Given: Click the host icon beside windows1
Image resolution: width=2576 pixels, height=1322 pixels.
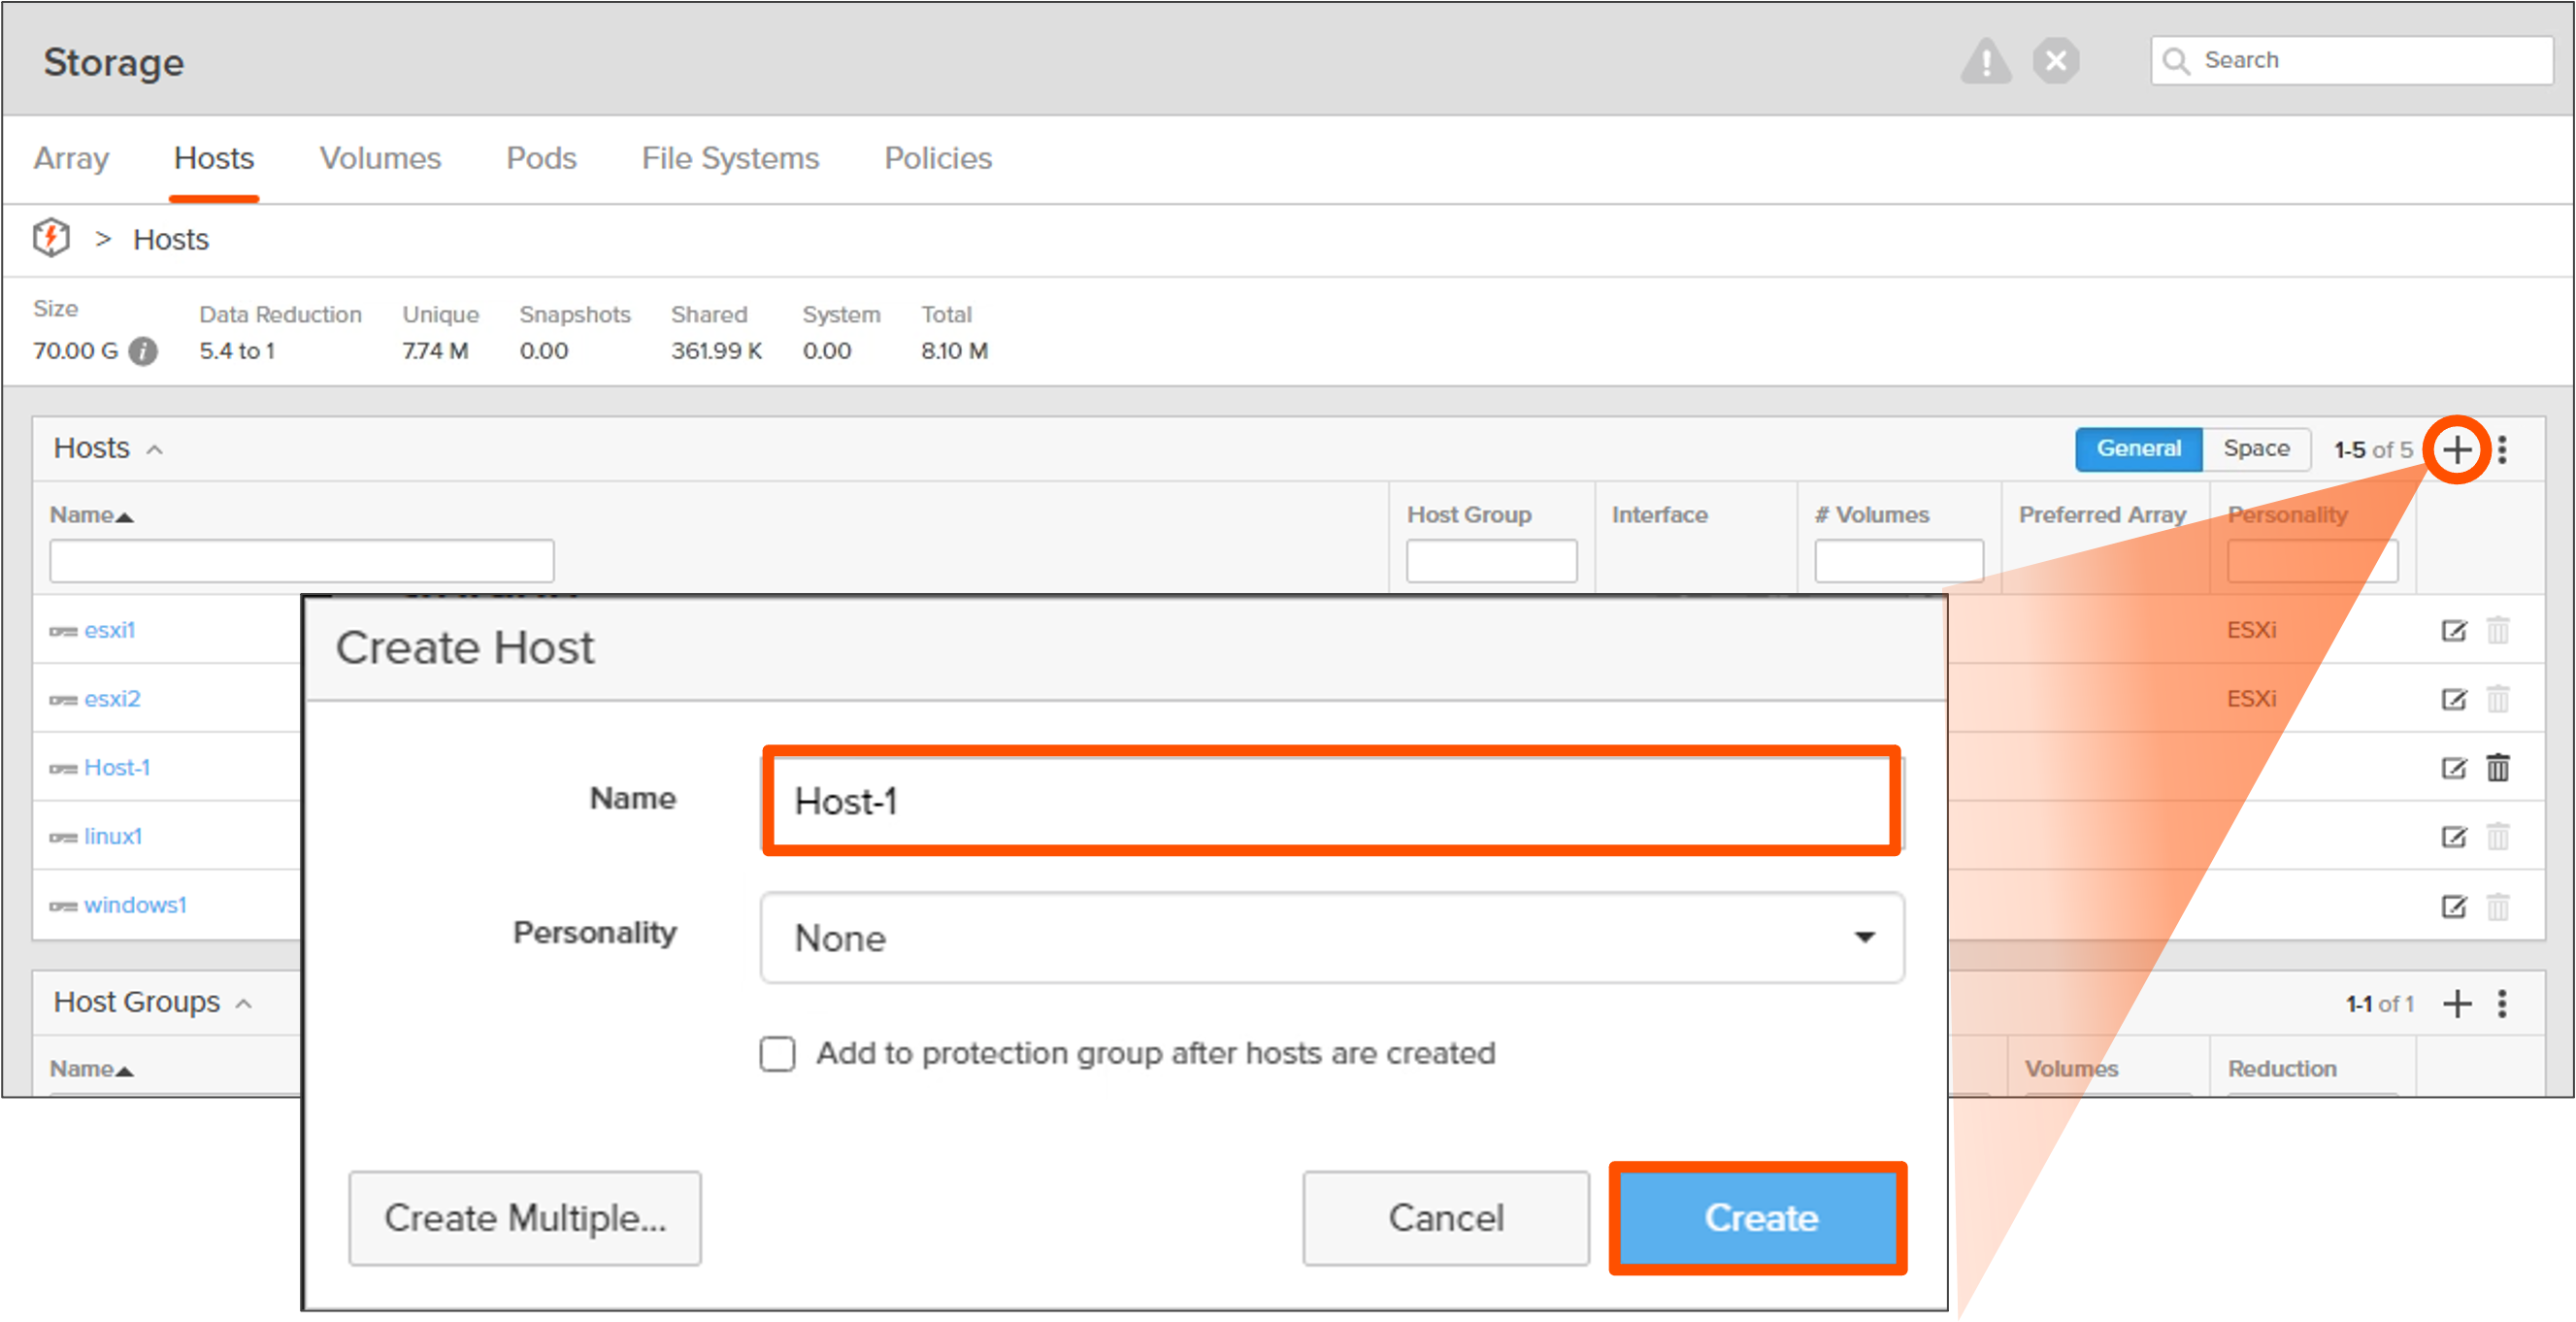Looking at the screenshot, I should coord(63,906).
